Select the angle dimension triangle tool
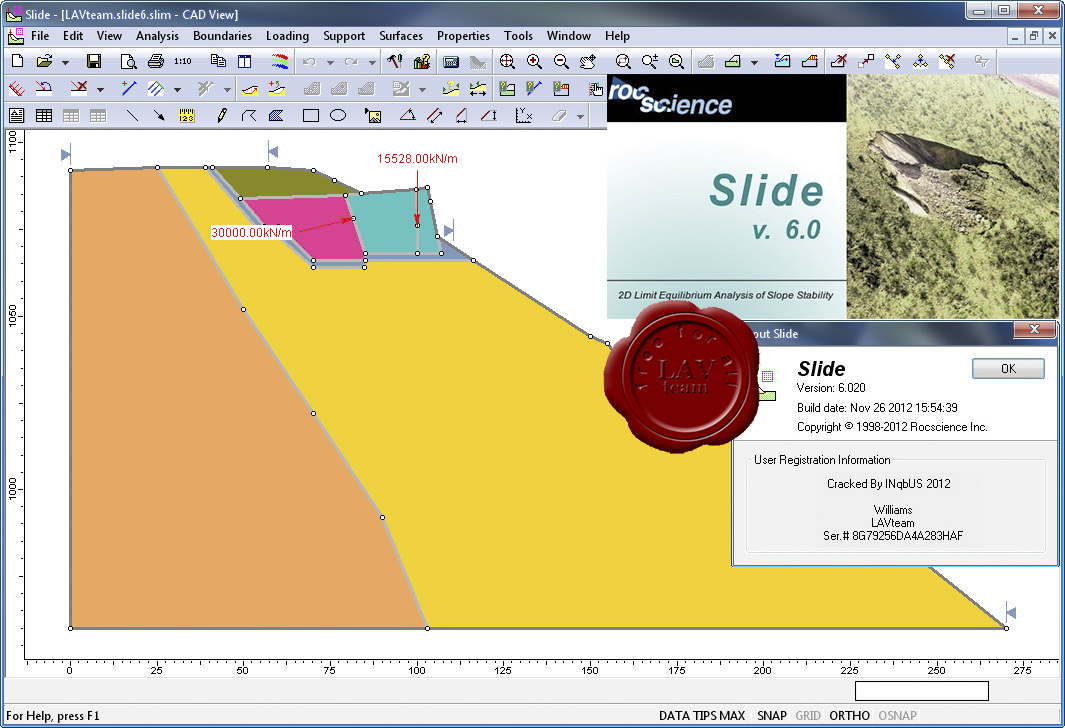This screenshot has width=1065, height=728. 408,116
